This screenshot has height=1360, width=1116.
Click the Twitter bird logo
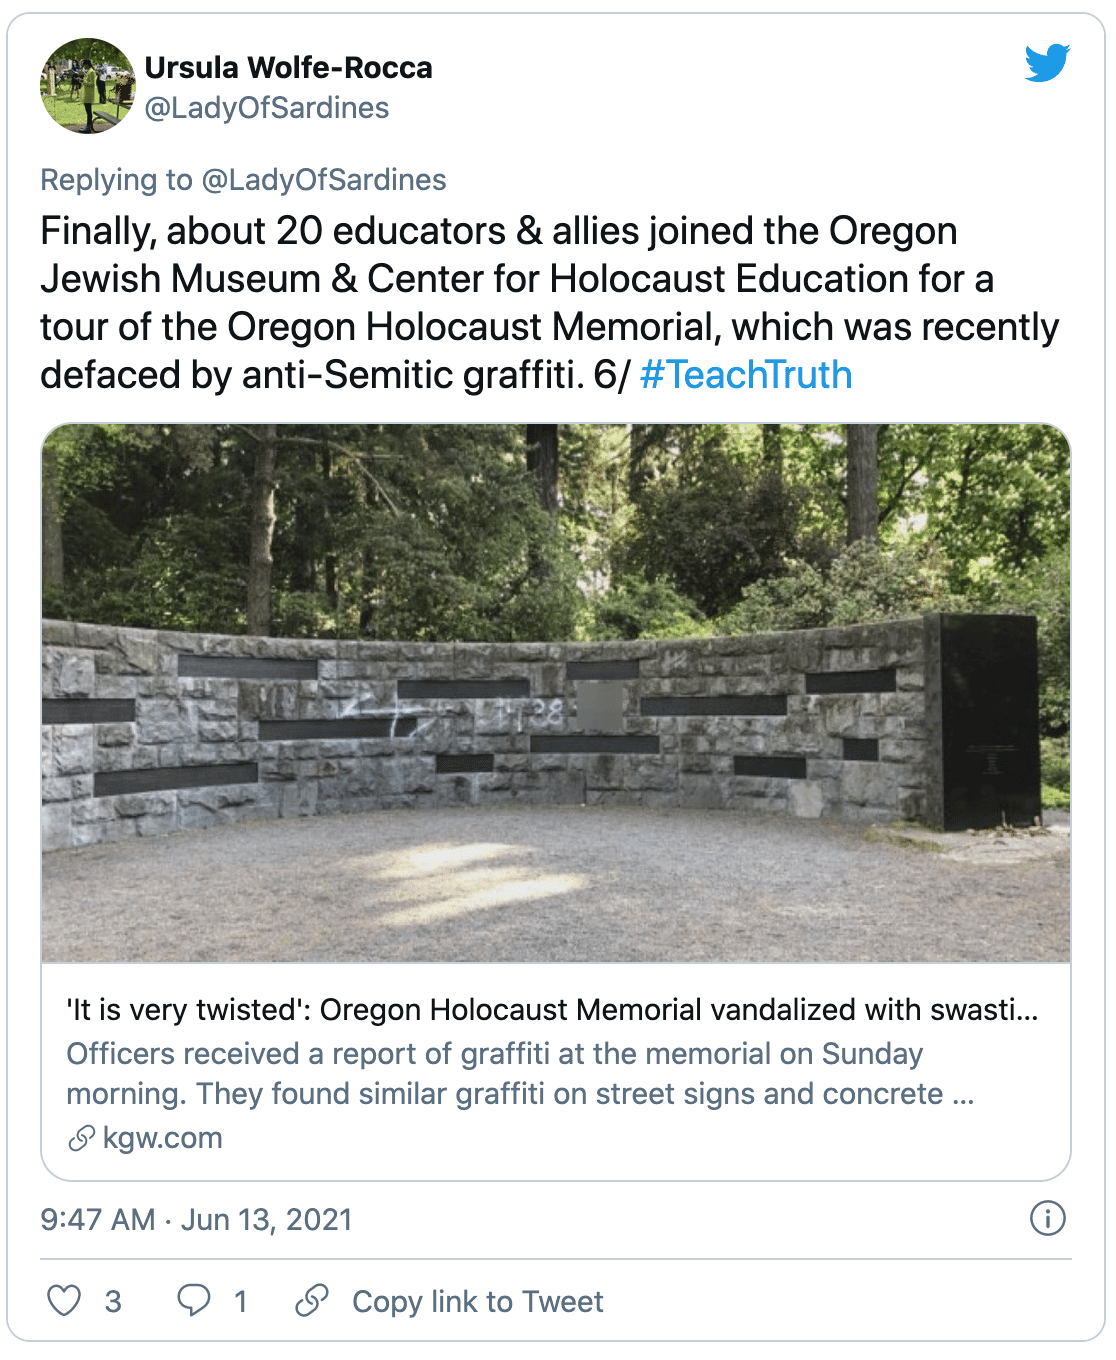[1047, 62]
